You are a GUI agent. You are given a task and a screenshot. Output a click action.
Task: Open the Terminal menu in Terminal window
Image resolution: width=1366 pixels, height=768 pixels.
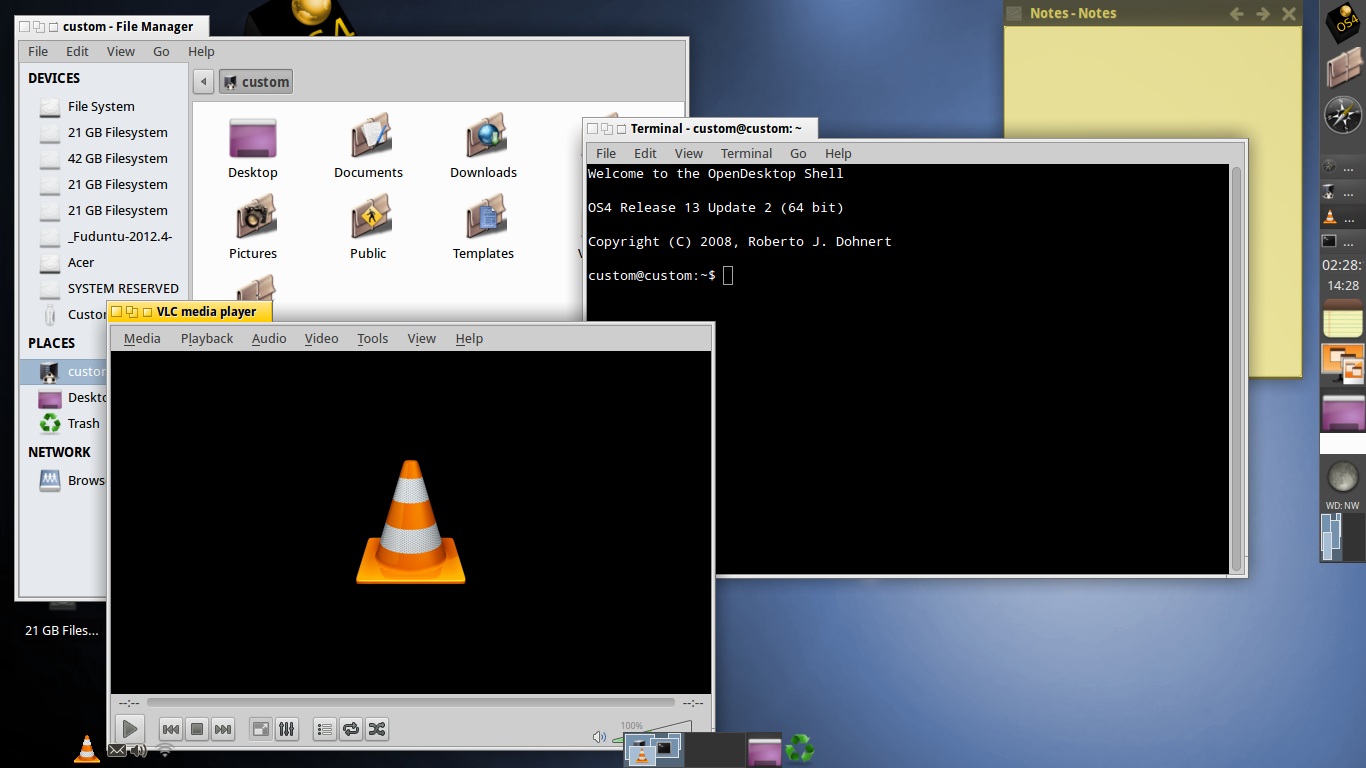pos(746,153)
